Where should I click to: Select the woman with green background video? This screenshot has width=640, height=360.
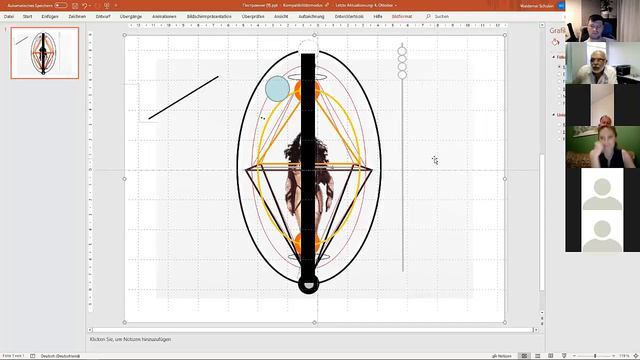[x=602, y=147]
